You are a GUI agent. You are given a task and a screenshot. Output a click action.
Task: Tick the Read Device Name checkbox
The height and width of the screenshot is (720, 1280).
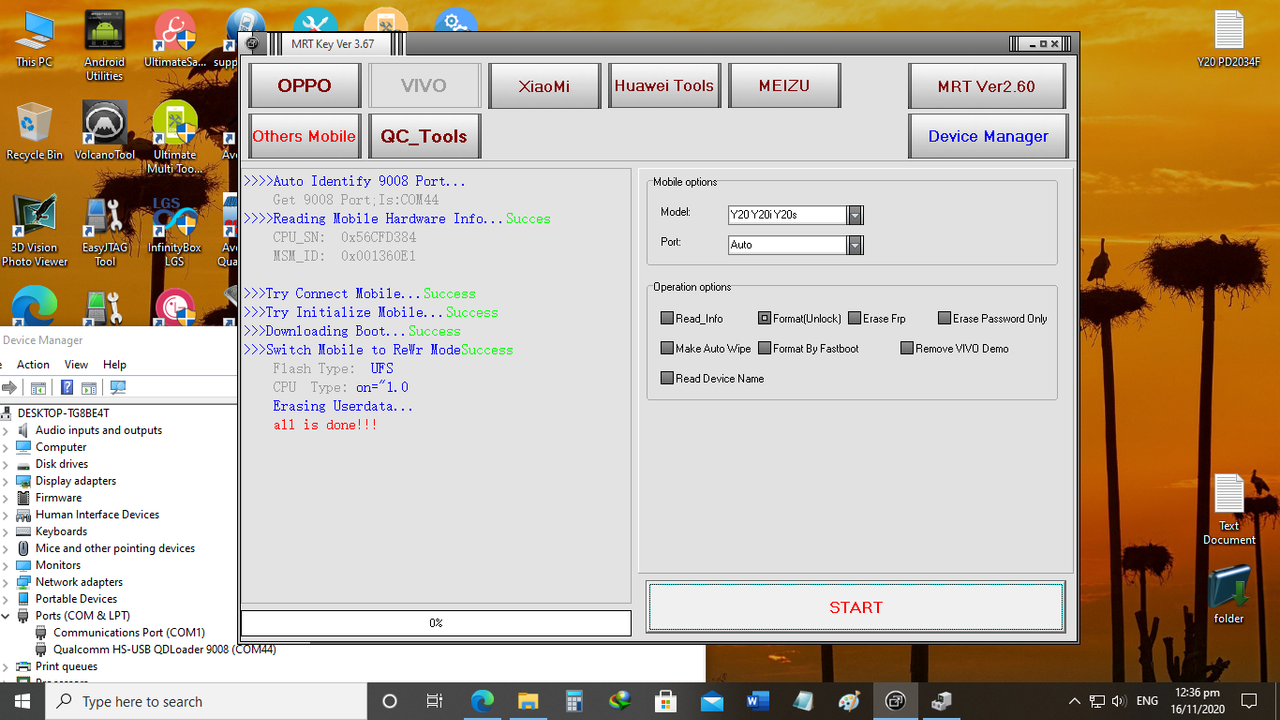point(667,379)
